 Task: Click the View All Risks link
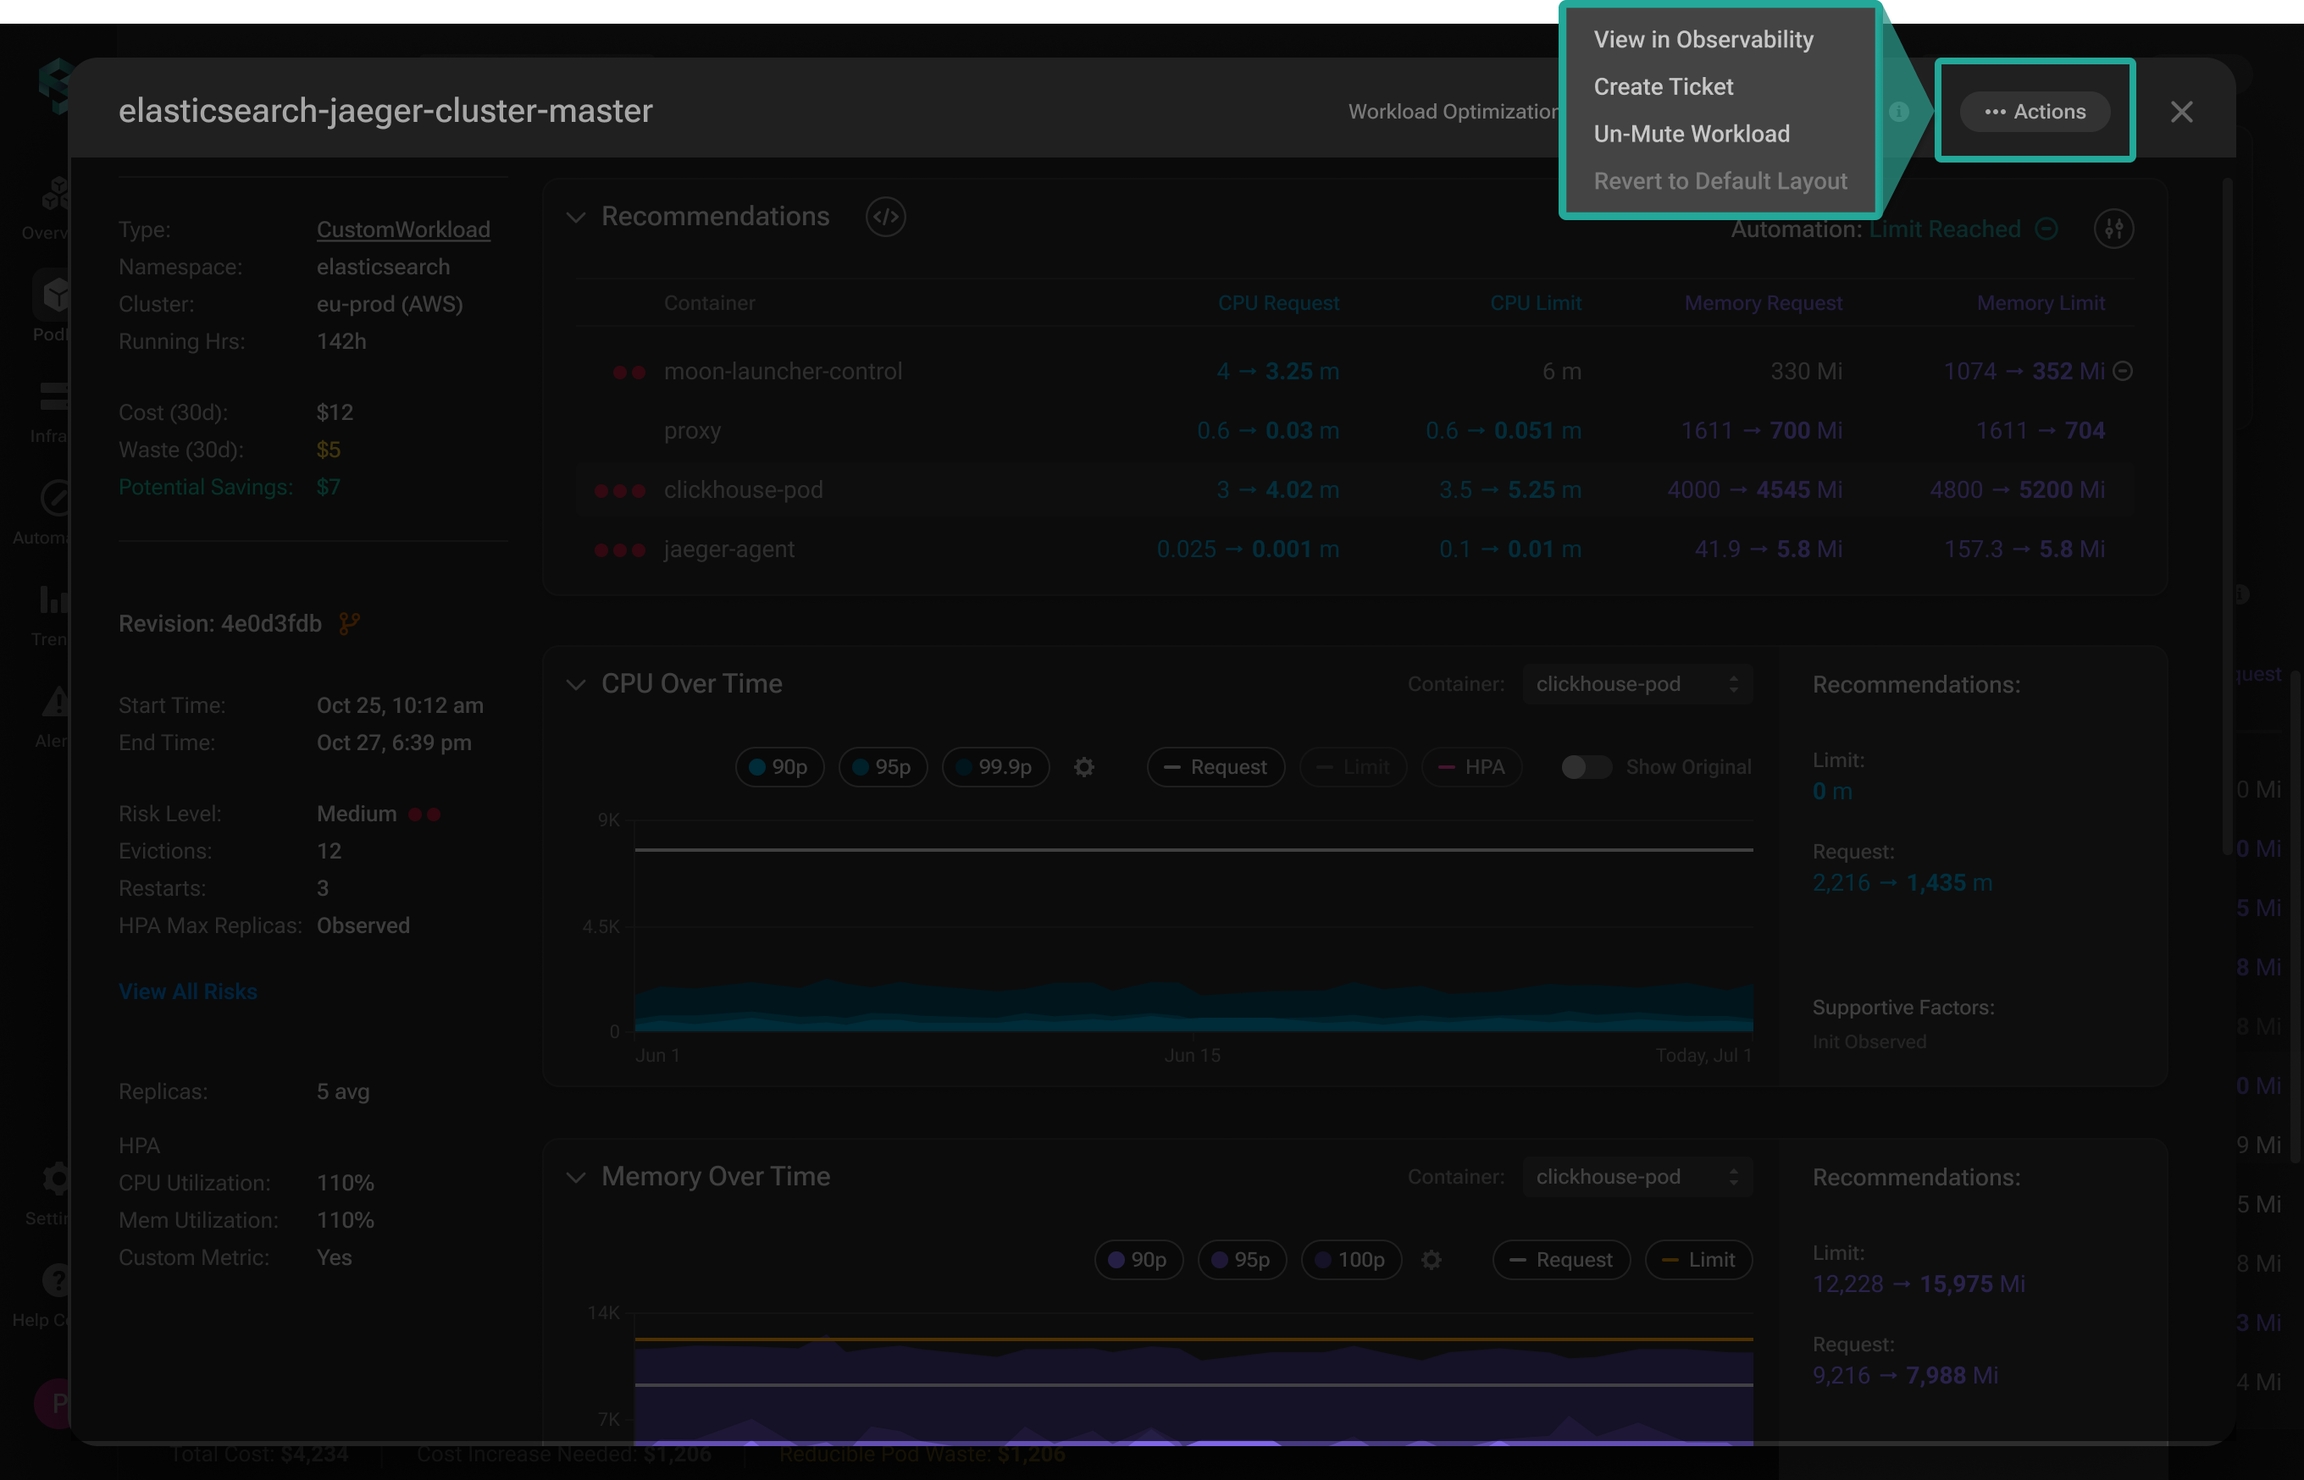[x=187, y=992]
